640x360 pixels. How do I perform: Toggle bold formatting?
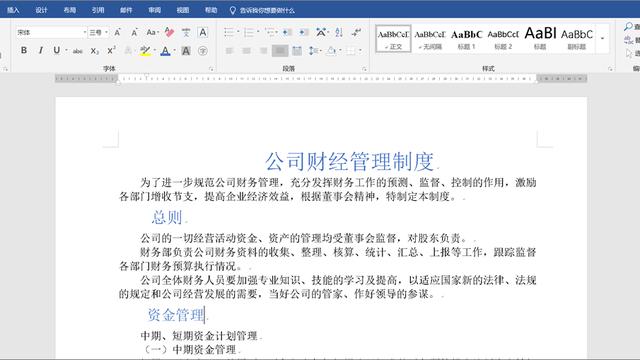pos(24,51)
